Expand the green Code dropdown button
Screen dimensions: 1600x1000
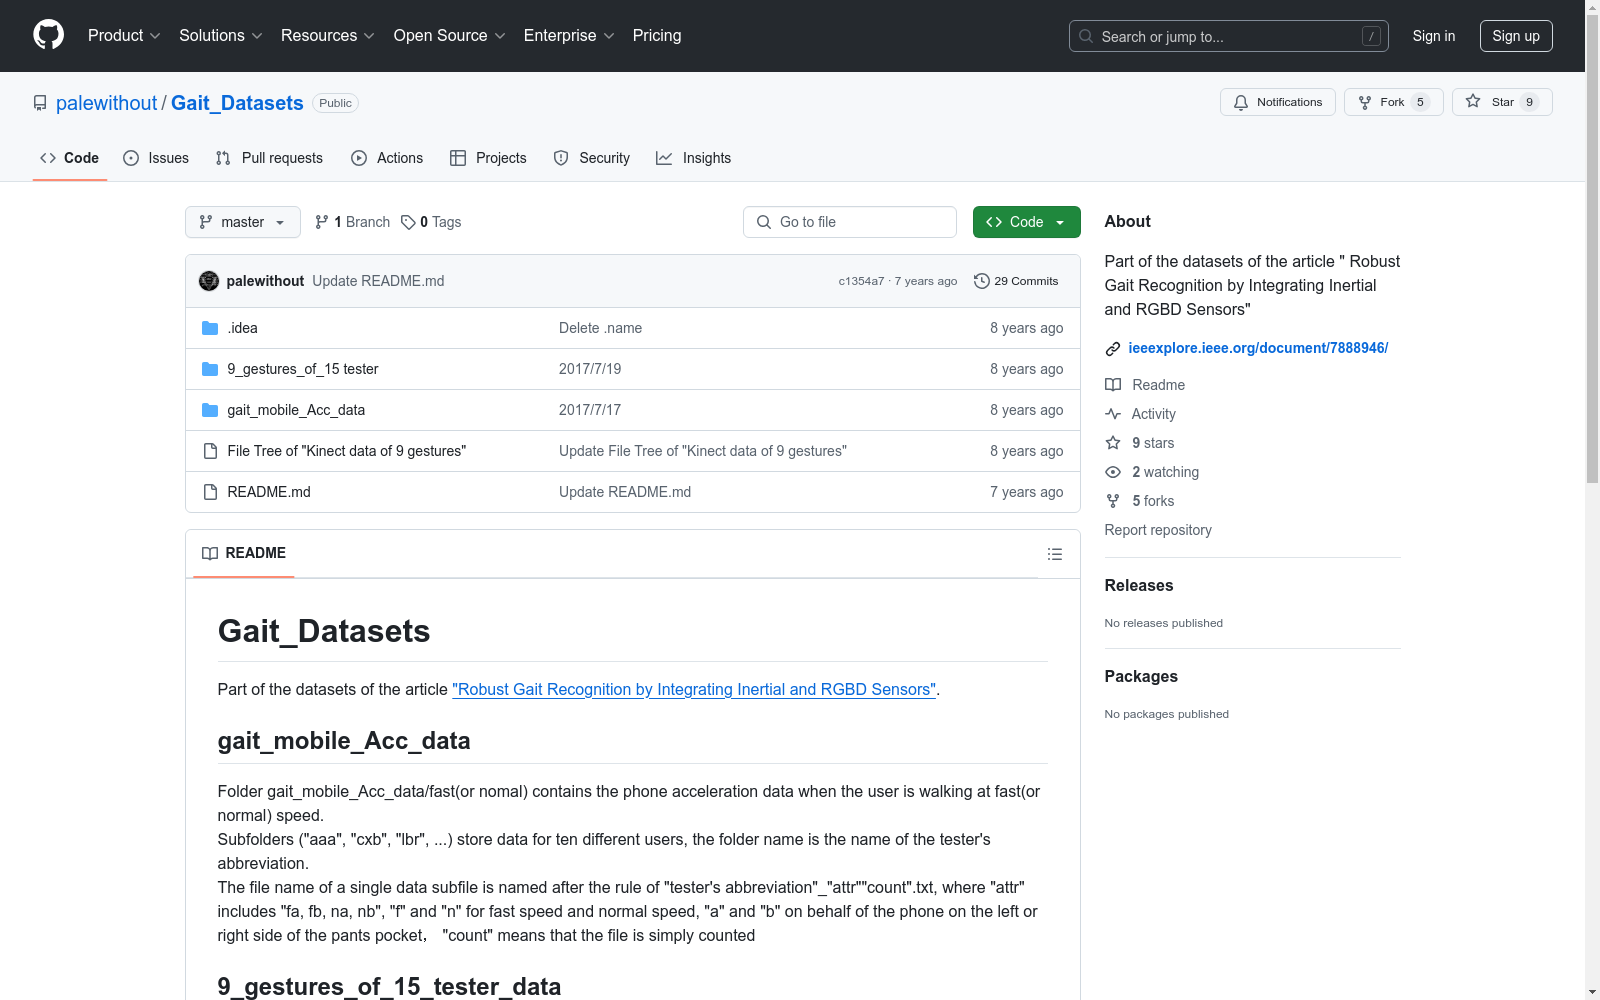click(x=1026, y=222)
